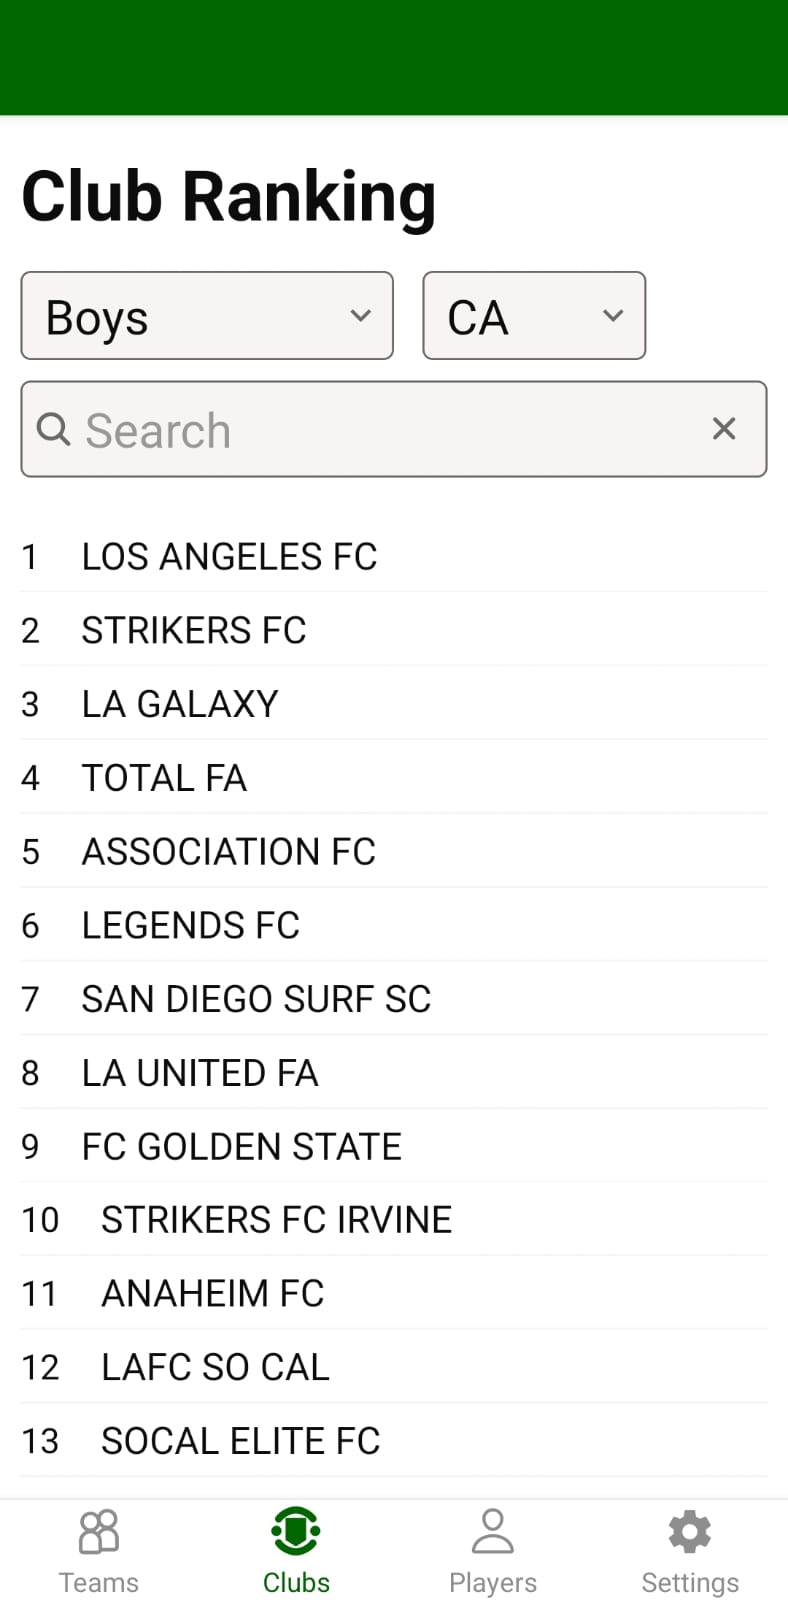Image resolution: width=788 pixels, height=1600 pixels.
Task: Open the Players person icon
Action: pos(492,1532)
